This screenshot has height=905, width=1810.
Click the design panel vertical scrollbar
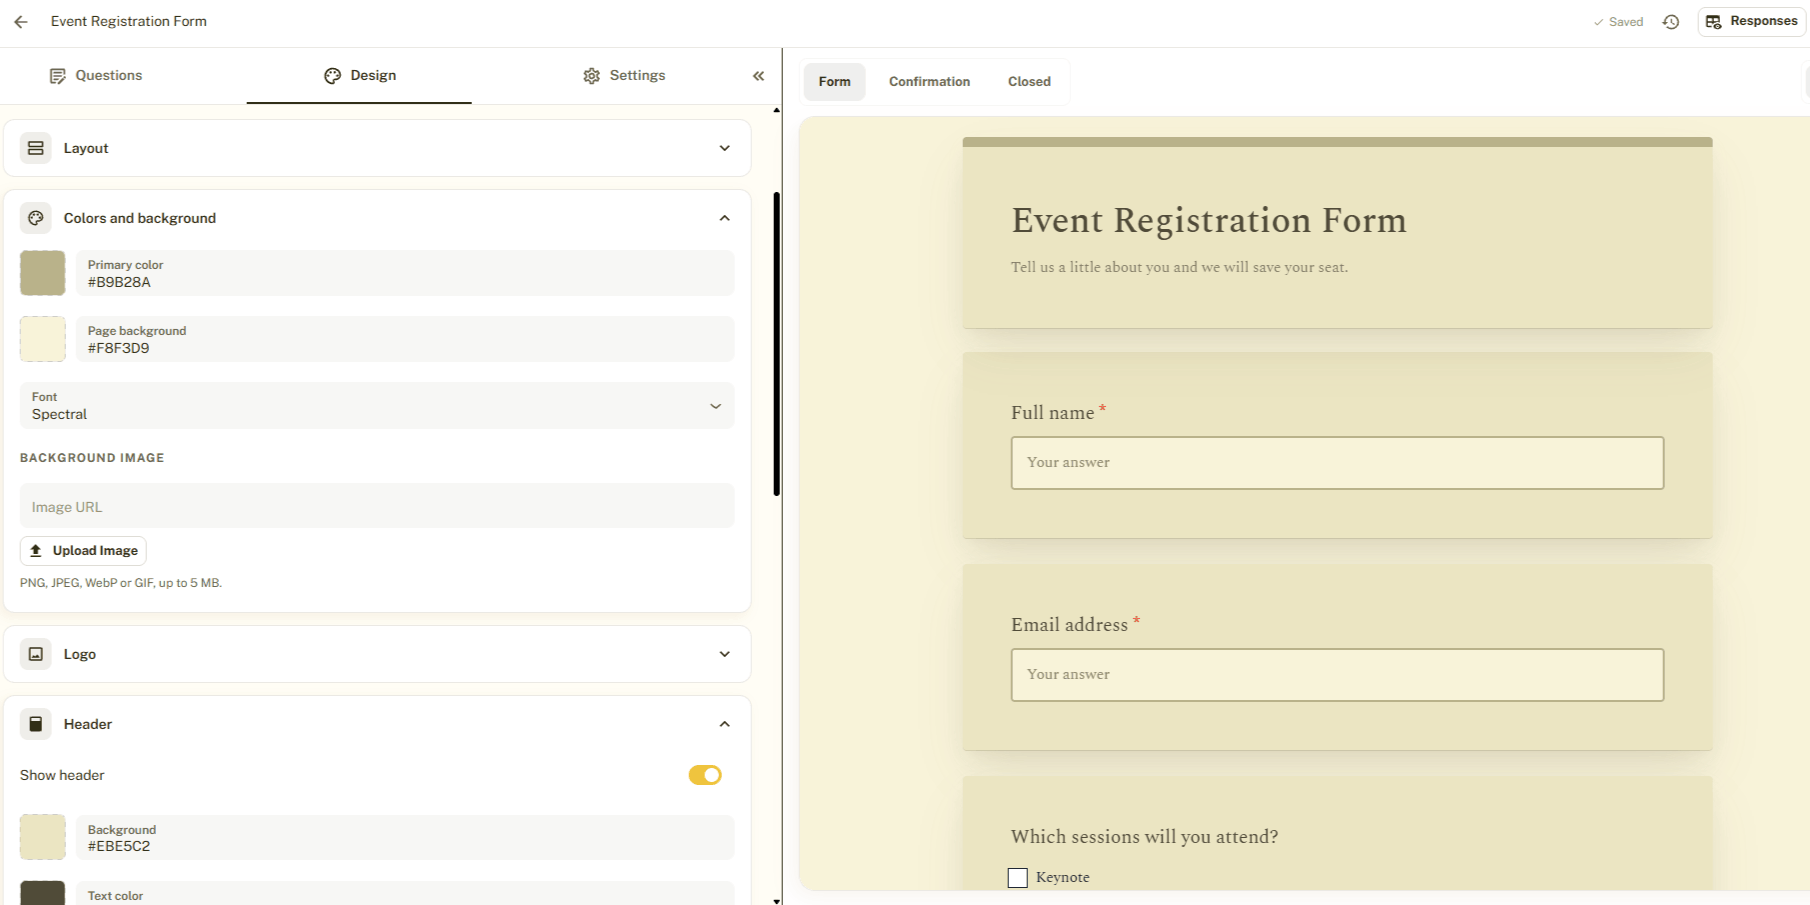[x=777, y=343]
